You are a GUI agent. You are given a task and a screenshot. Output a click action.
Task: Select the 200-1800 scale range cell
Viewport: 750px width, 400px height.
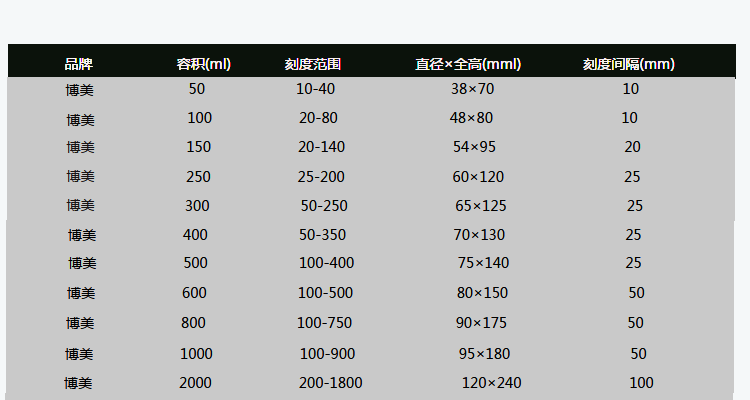pos(330,383)
